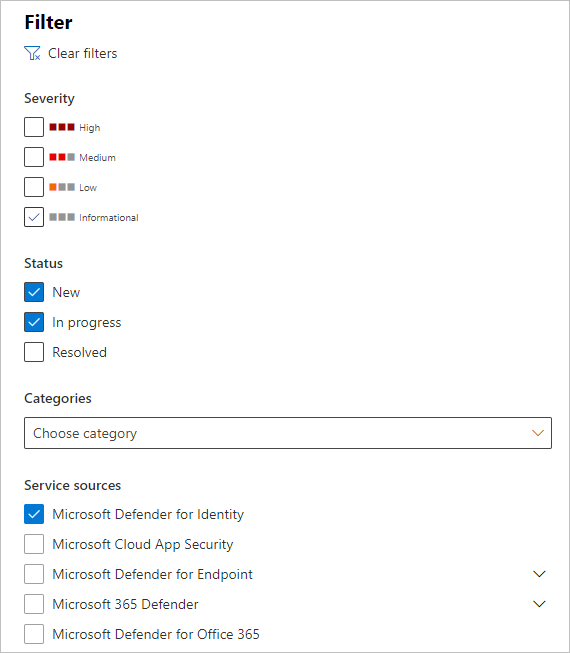Click Microsoft Cloud App Security label
The height and width of the screenshot is (653, 570).
tap(143, 544)
